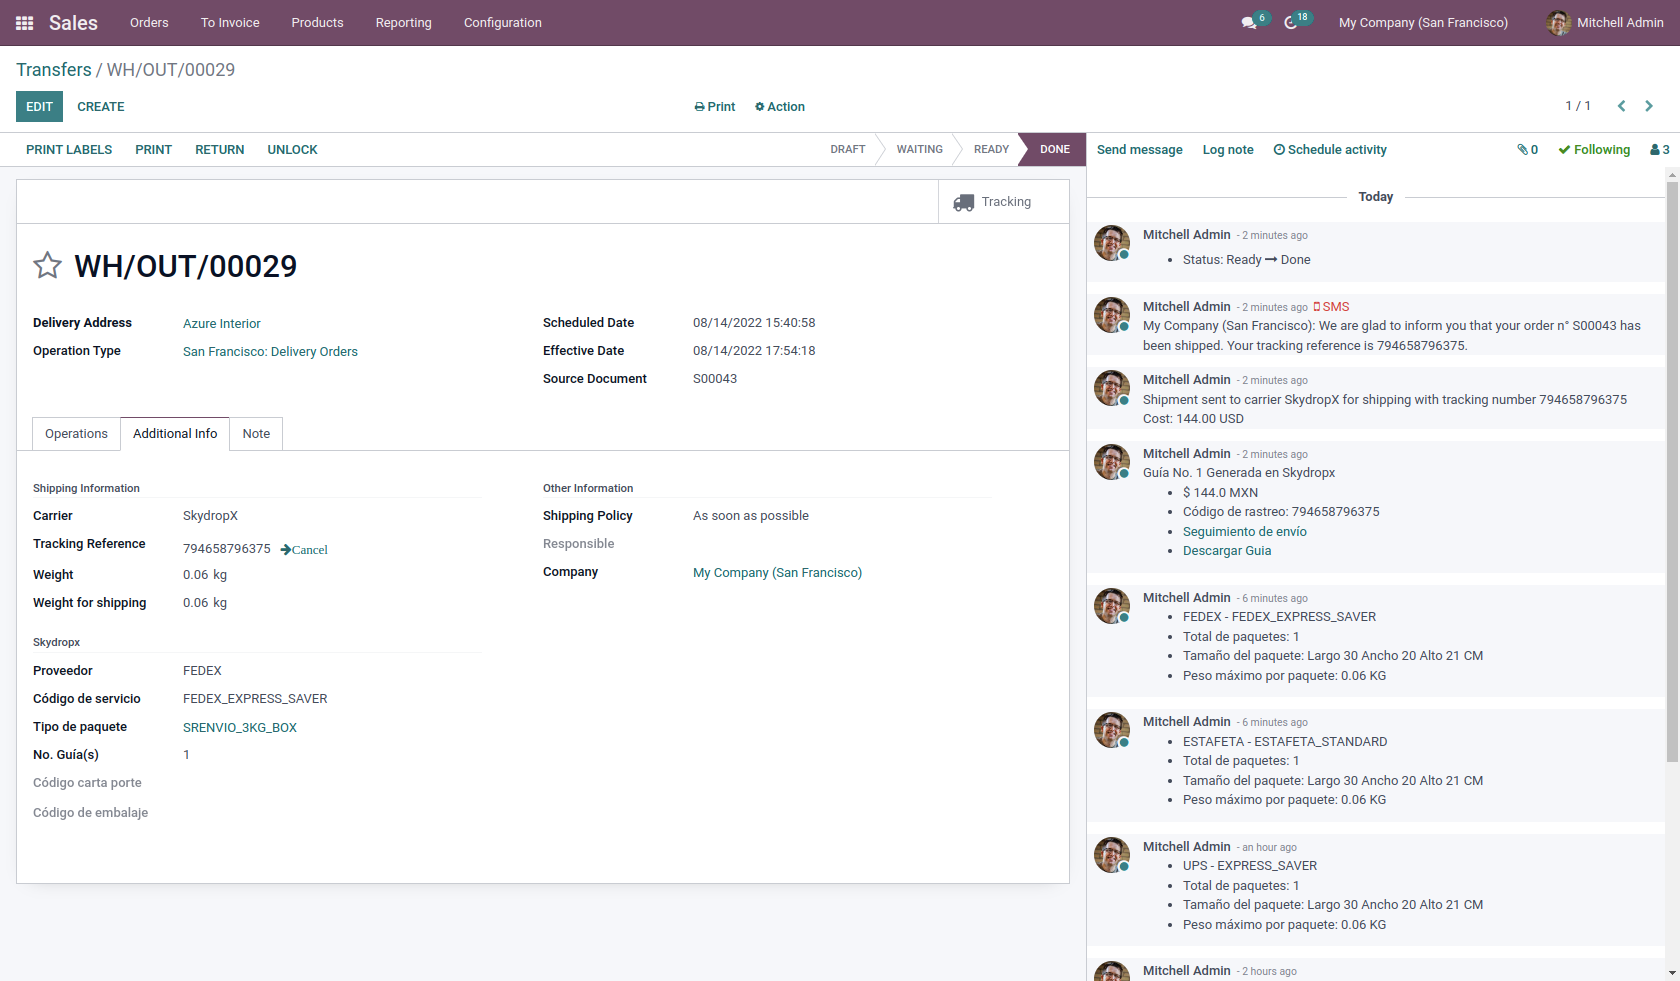Open SRENVIO_3KG_BOX package type link
Viewport: 1680px width, 981px height.
point(240,728)
